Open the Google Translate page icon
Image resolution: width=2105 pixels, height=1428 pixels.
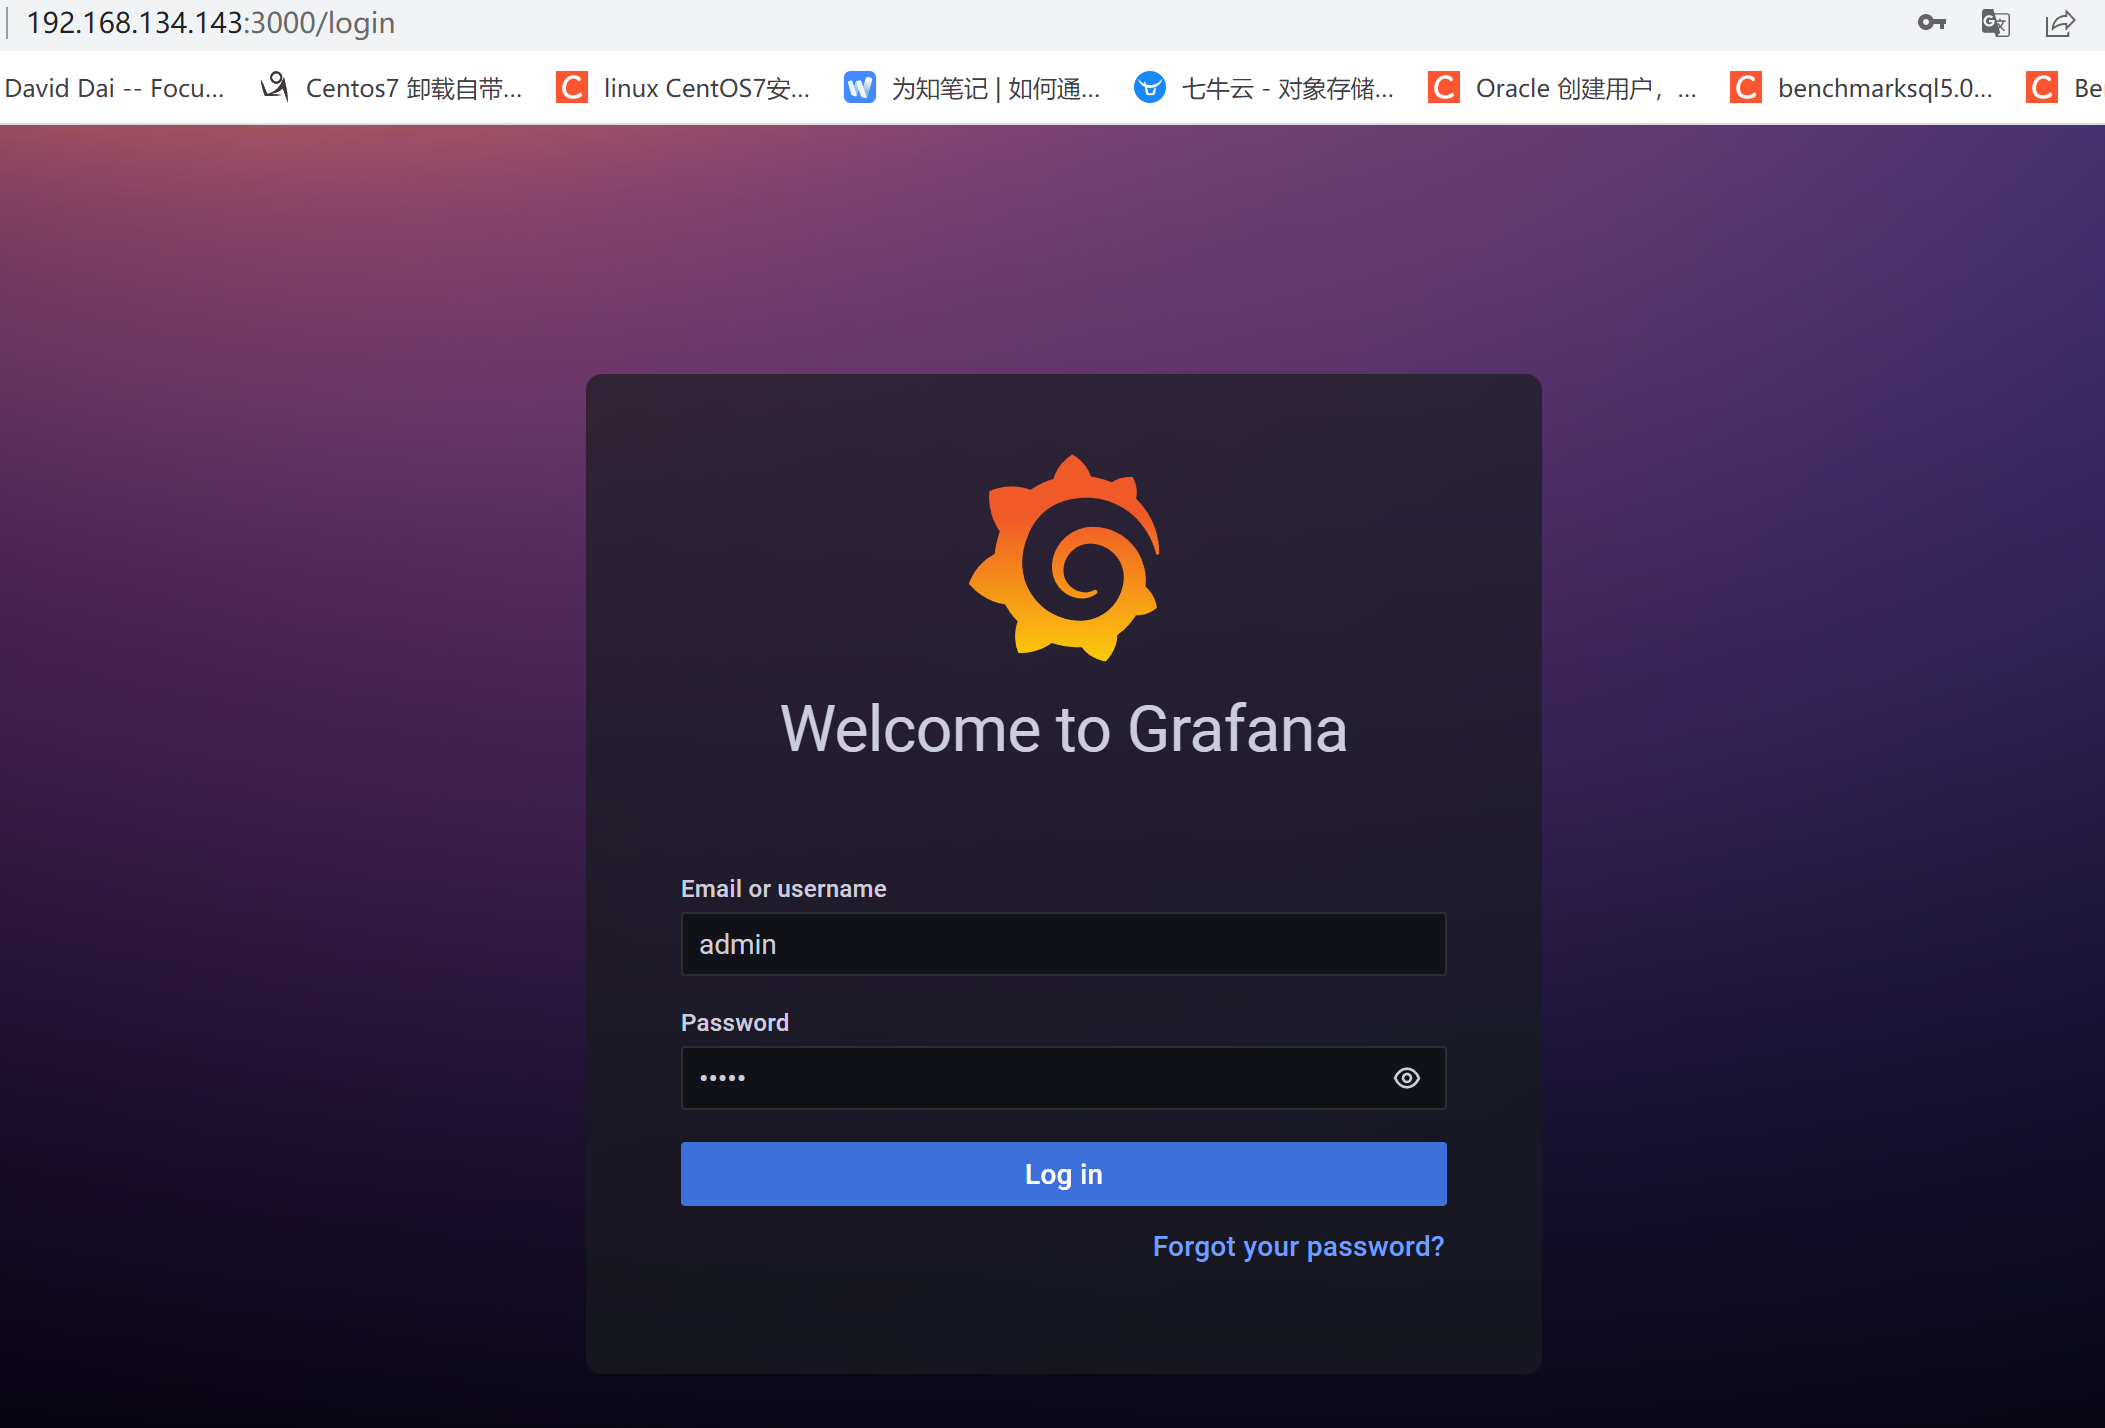tap(1995, 22)
